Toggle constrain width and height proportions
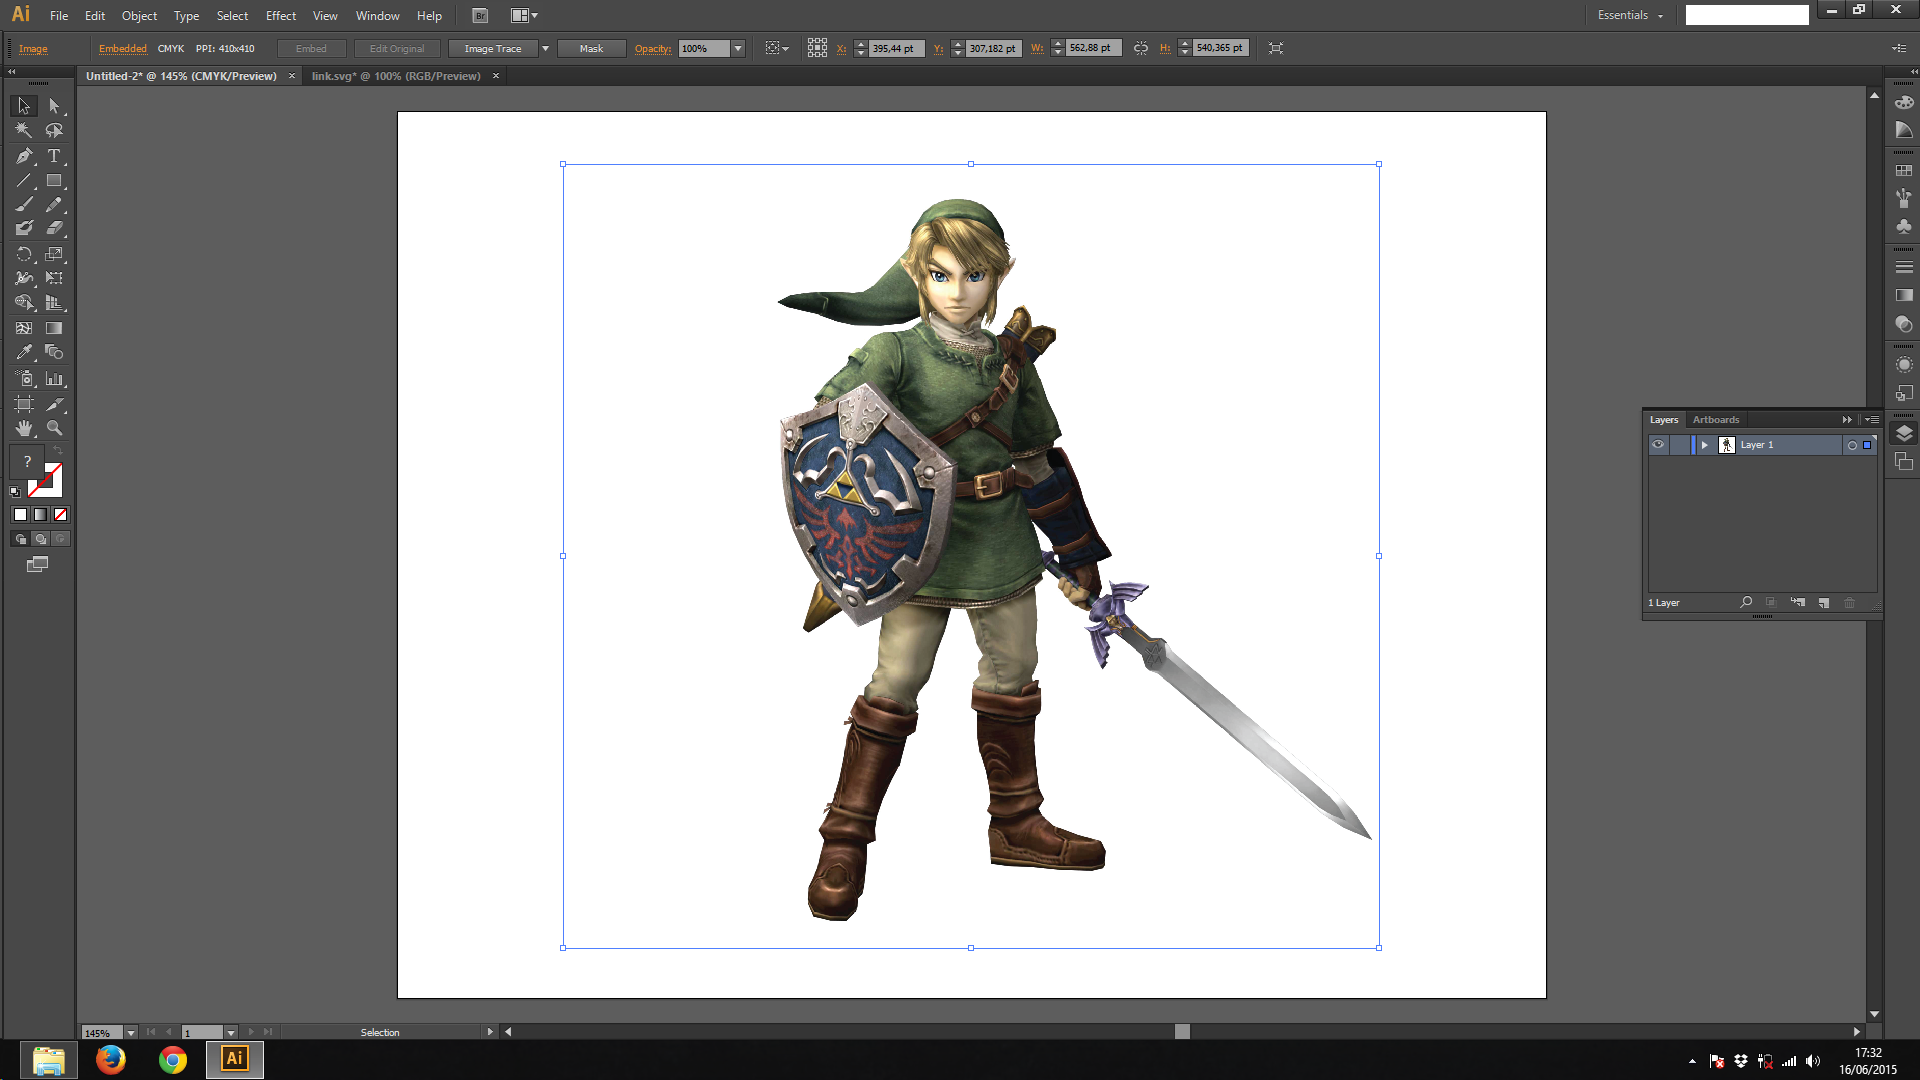The width and height of the screenshot is (1920, 1080). [1141, 48]
